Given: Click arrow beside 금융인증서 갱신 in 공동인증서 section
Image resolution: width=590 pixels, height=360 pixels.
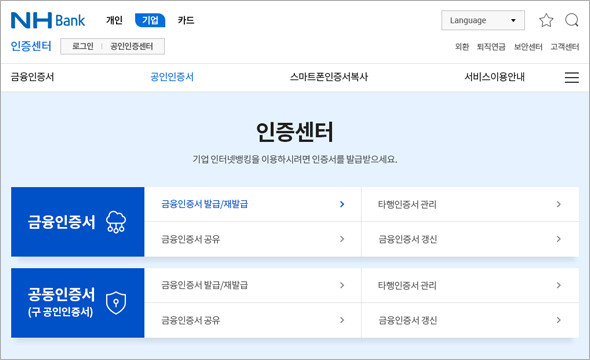Looking at the screenshot, I should (x=558, y=320).
